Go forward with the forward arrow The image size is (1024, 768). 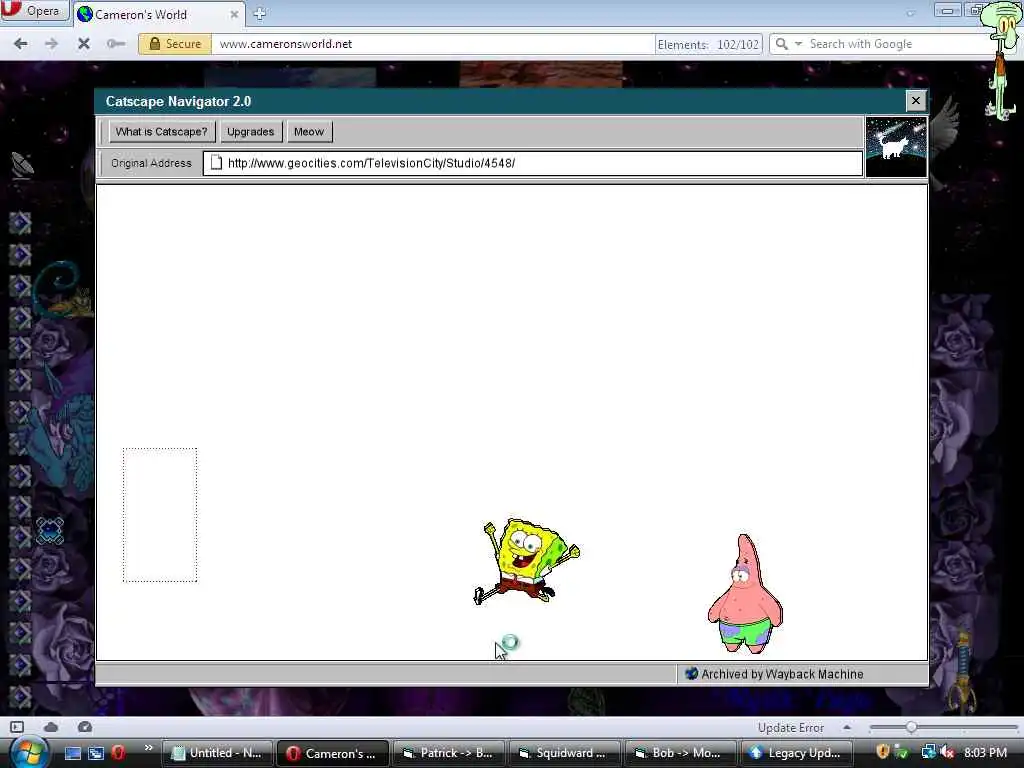pos(51,44)
